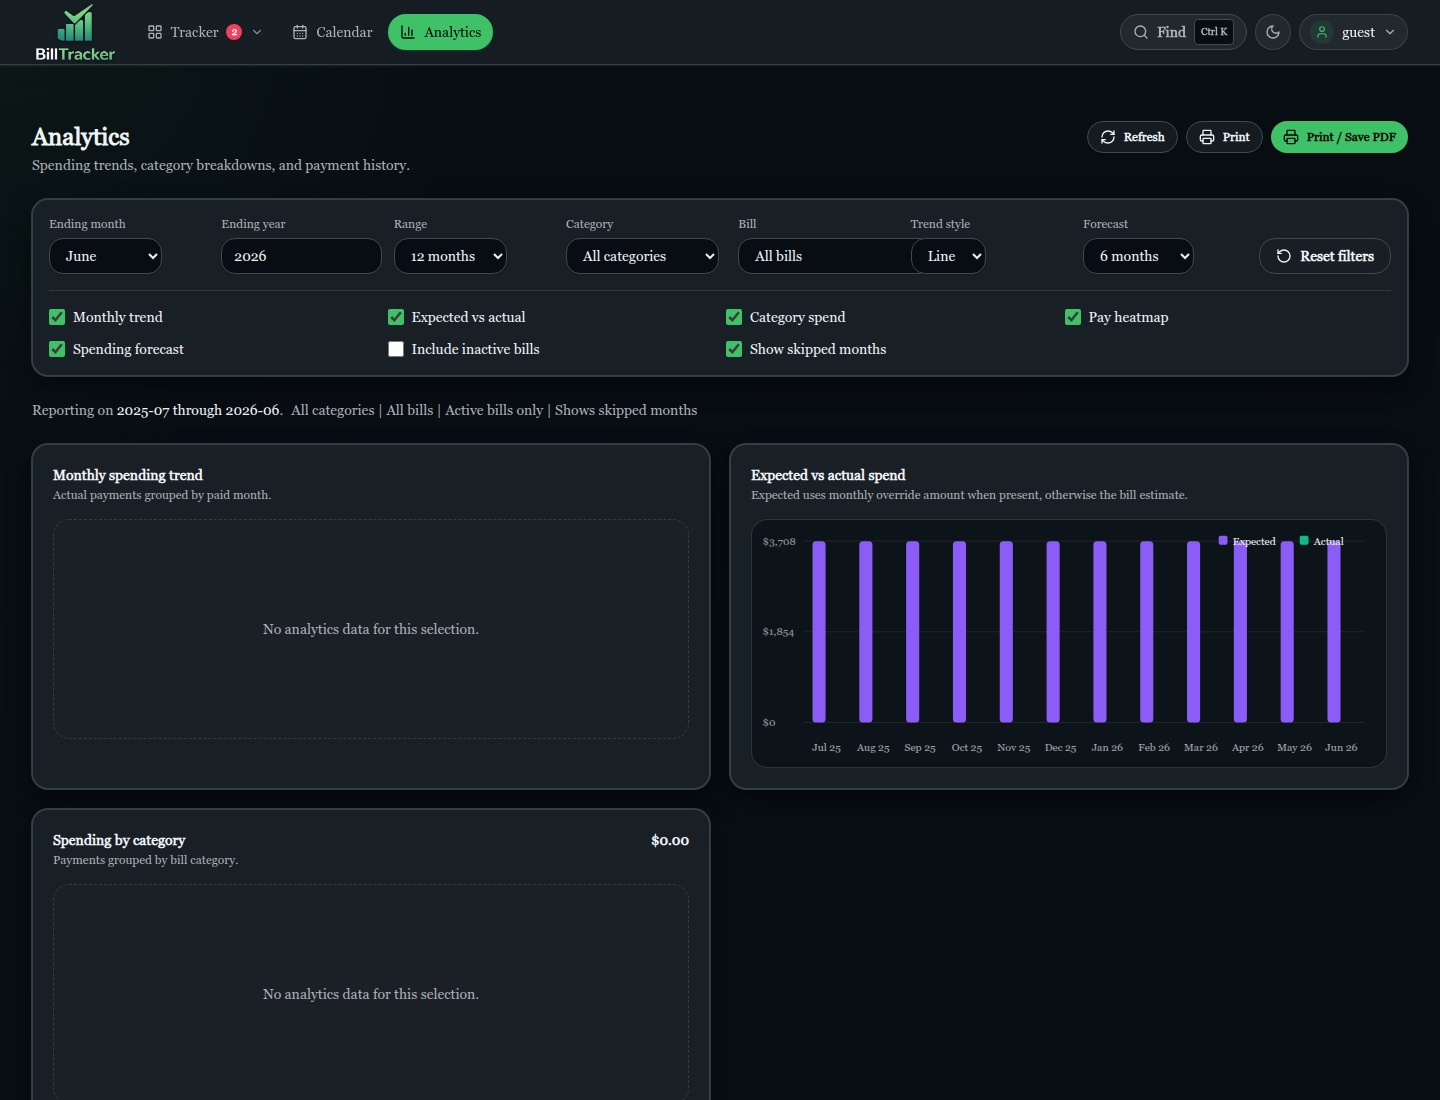
Task: Click the Dec 25 expected bar
Action: click(1053, 631)
